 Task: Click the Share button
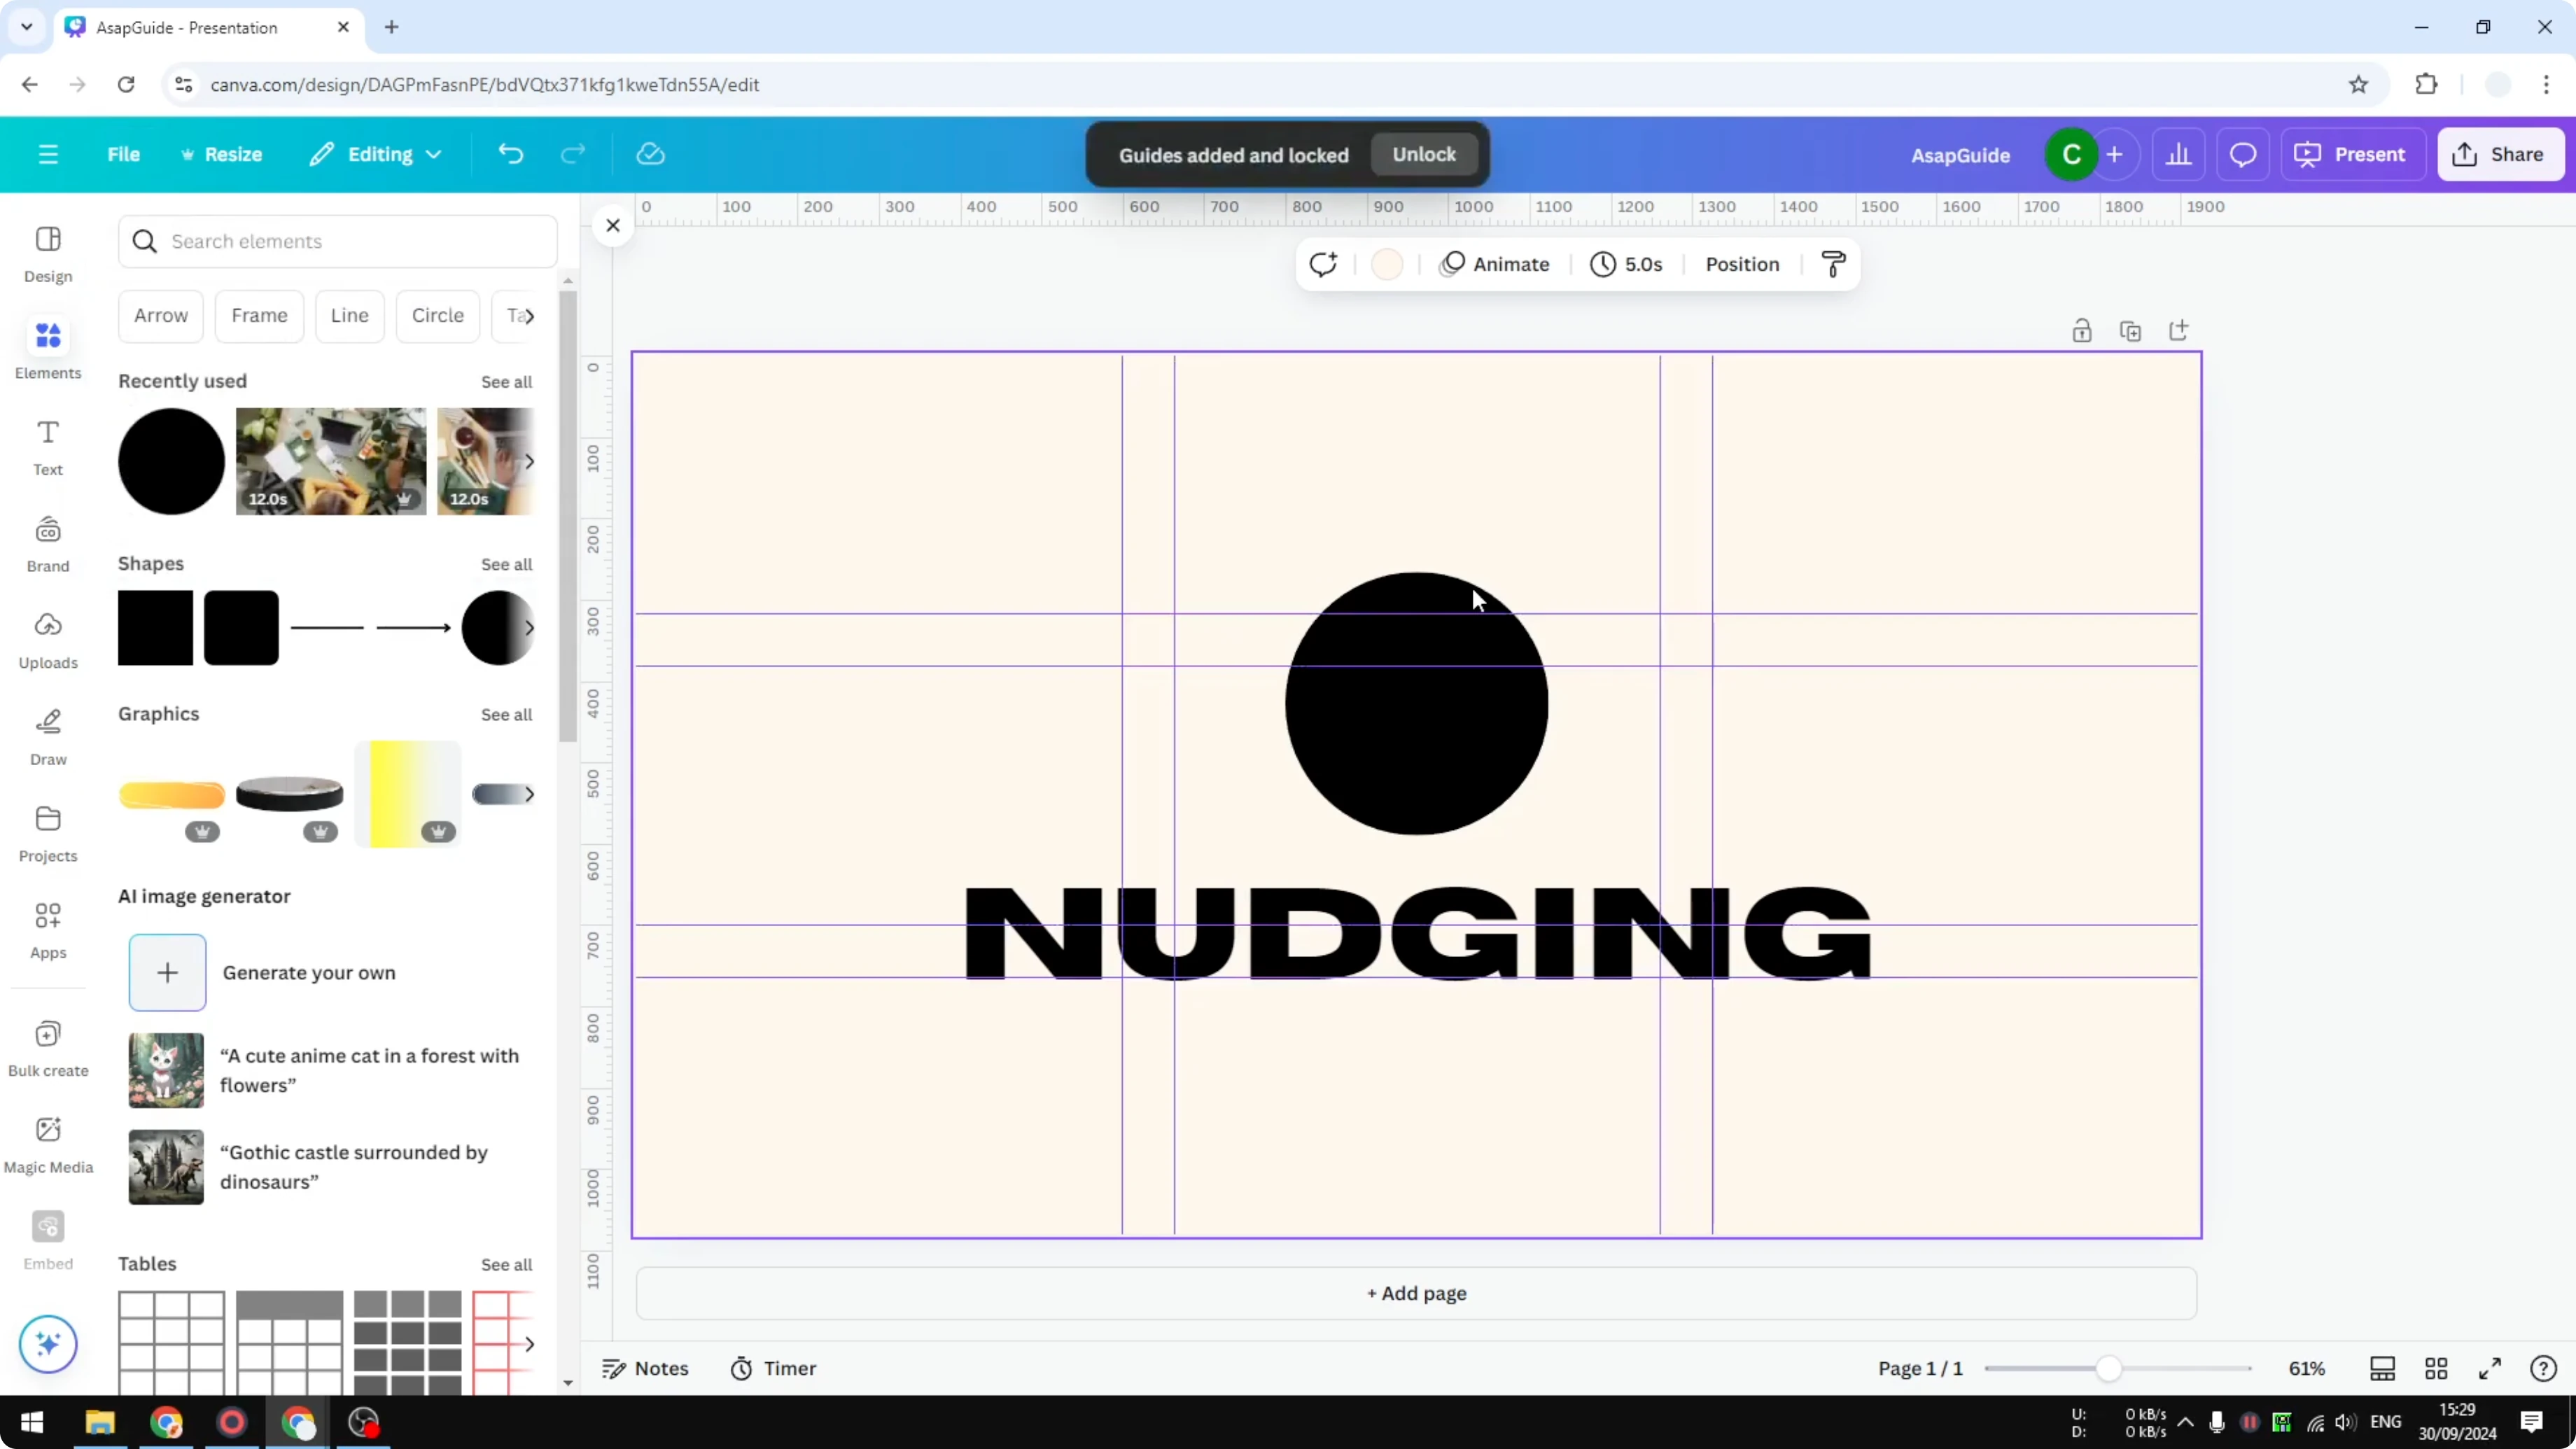point(2500,154)
